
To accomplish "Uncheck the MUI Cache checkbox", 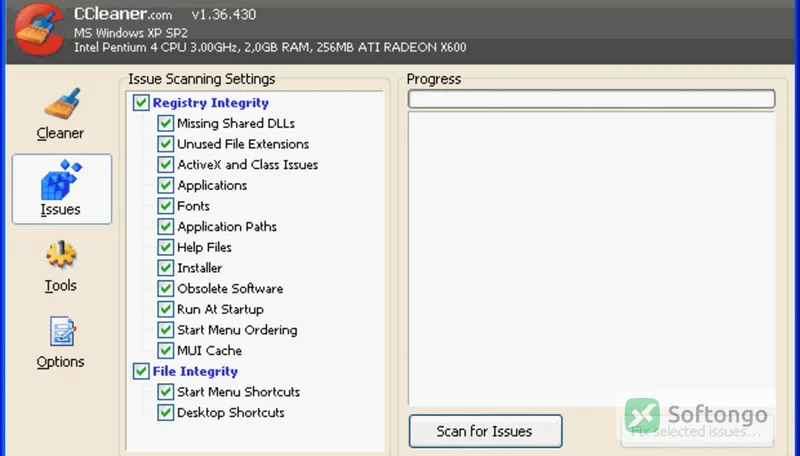I will 165,350.
